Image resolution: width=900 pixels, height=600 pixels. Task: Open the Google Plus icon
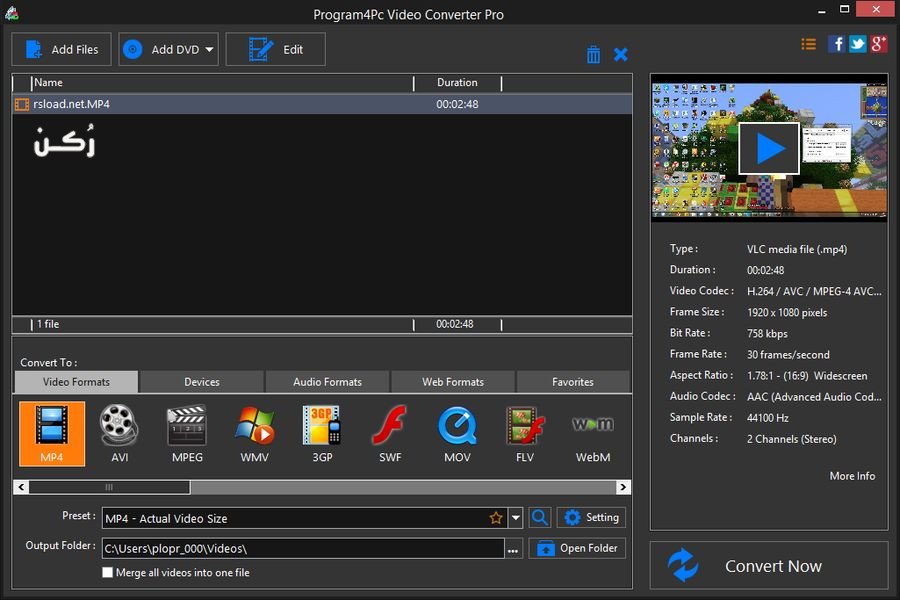(x=879, y=44)
